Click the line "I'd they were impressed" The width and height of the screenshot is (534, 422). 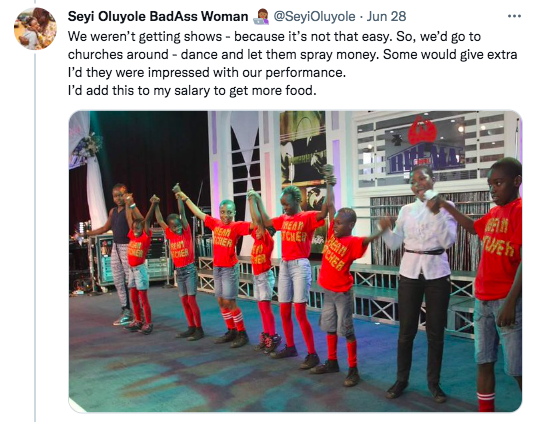pos(207,73)
